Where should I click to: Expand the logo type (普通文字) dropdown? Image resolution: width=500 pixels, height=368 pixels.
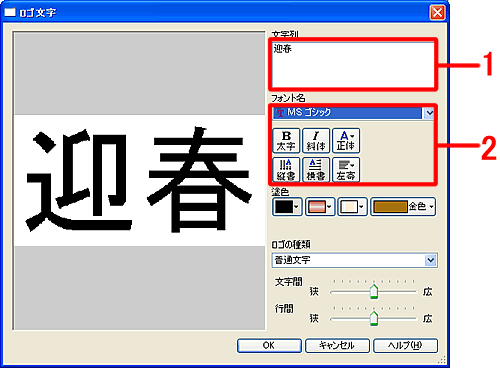click(x=431, y=260)
